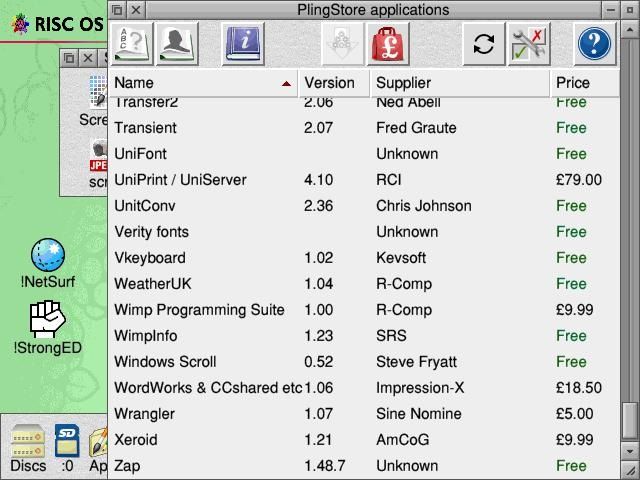
Task: Open the blue information book icon
Action: pos(242,44)
